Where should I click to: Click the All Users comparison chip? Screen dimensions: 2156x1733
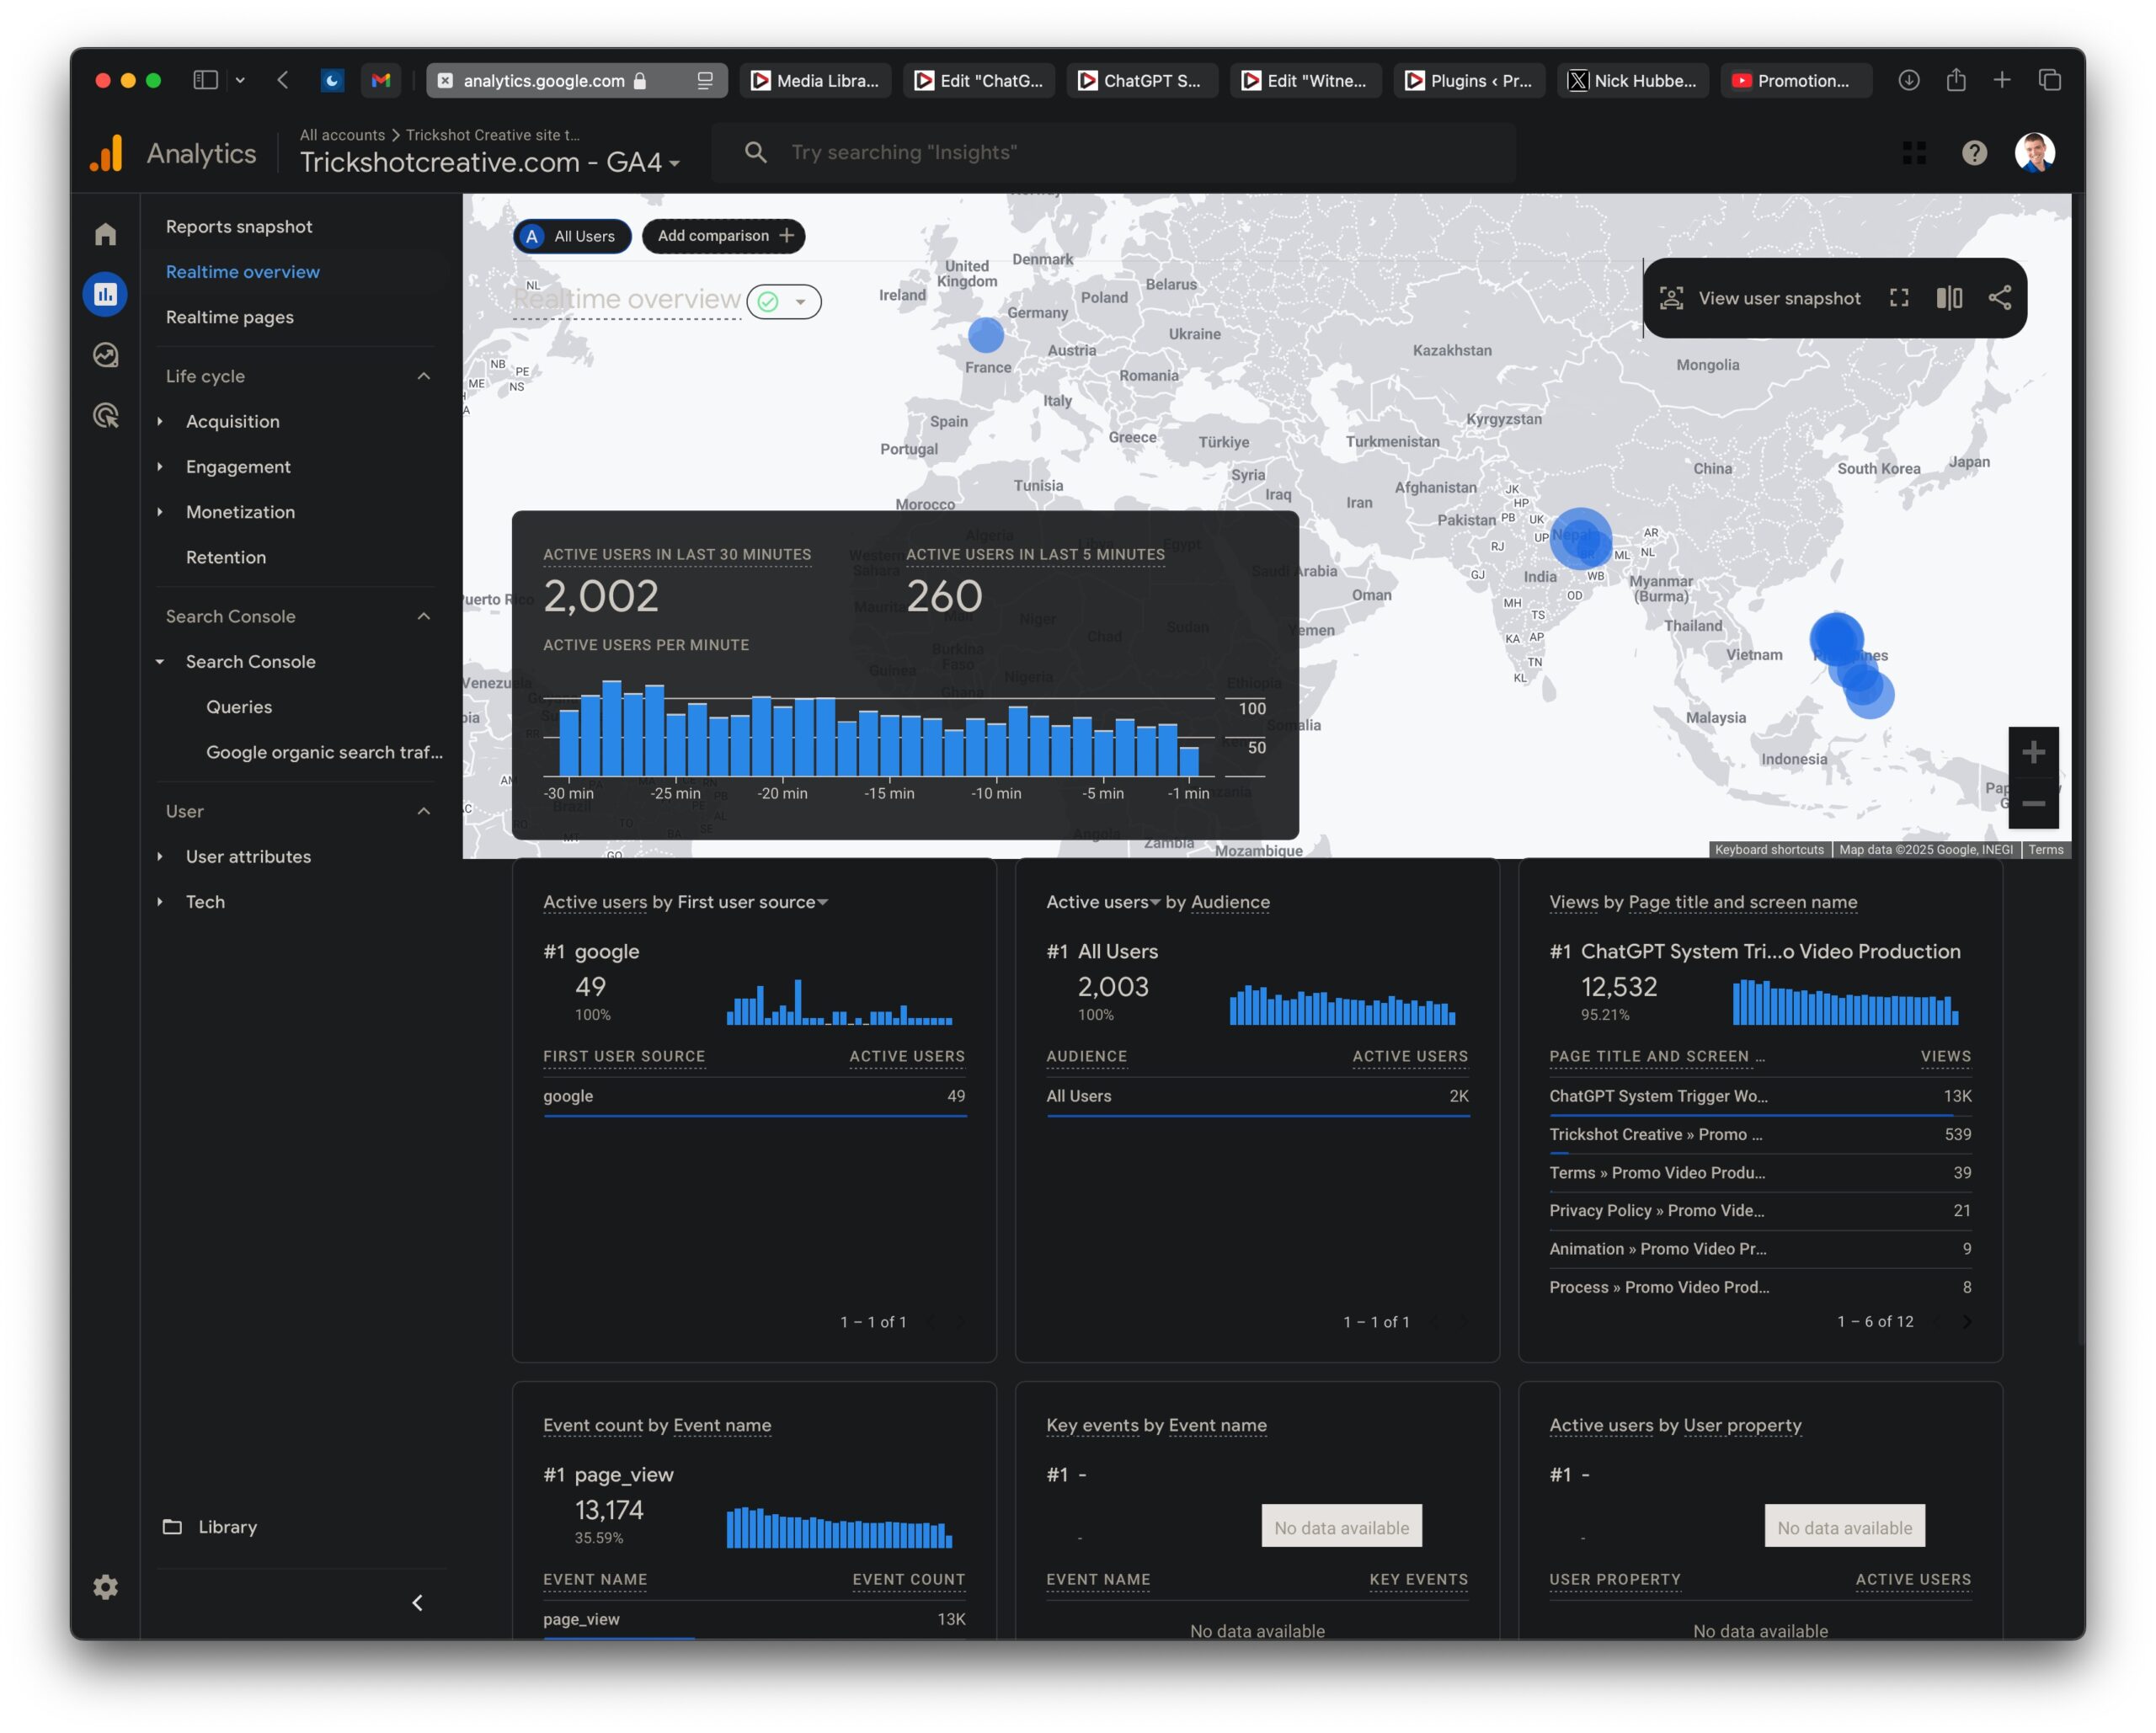click(572, 236)
